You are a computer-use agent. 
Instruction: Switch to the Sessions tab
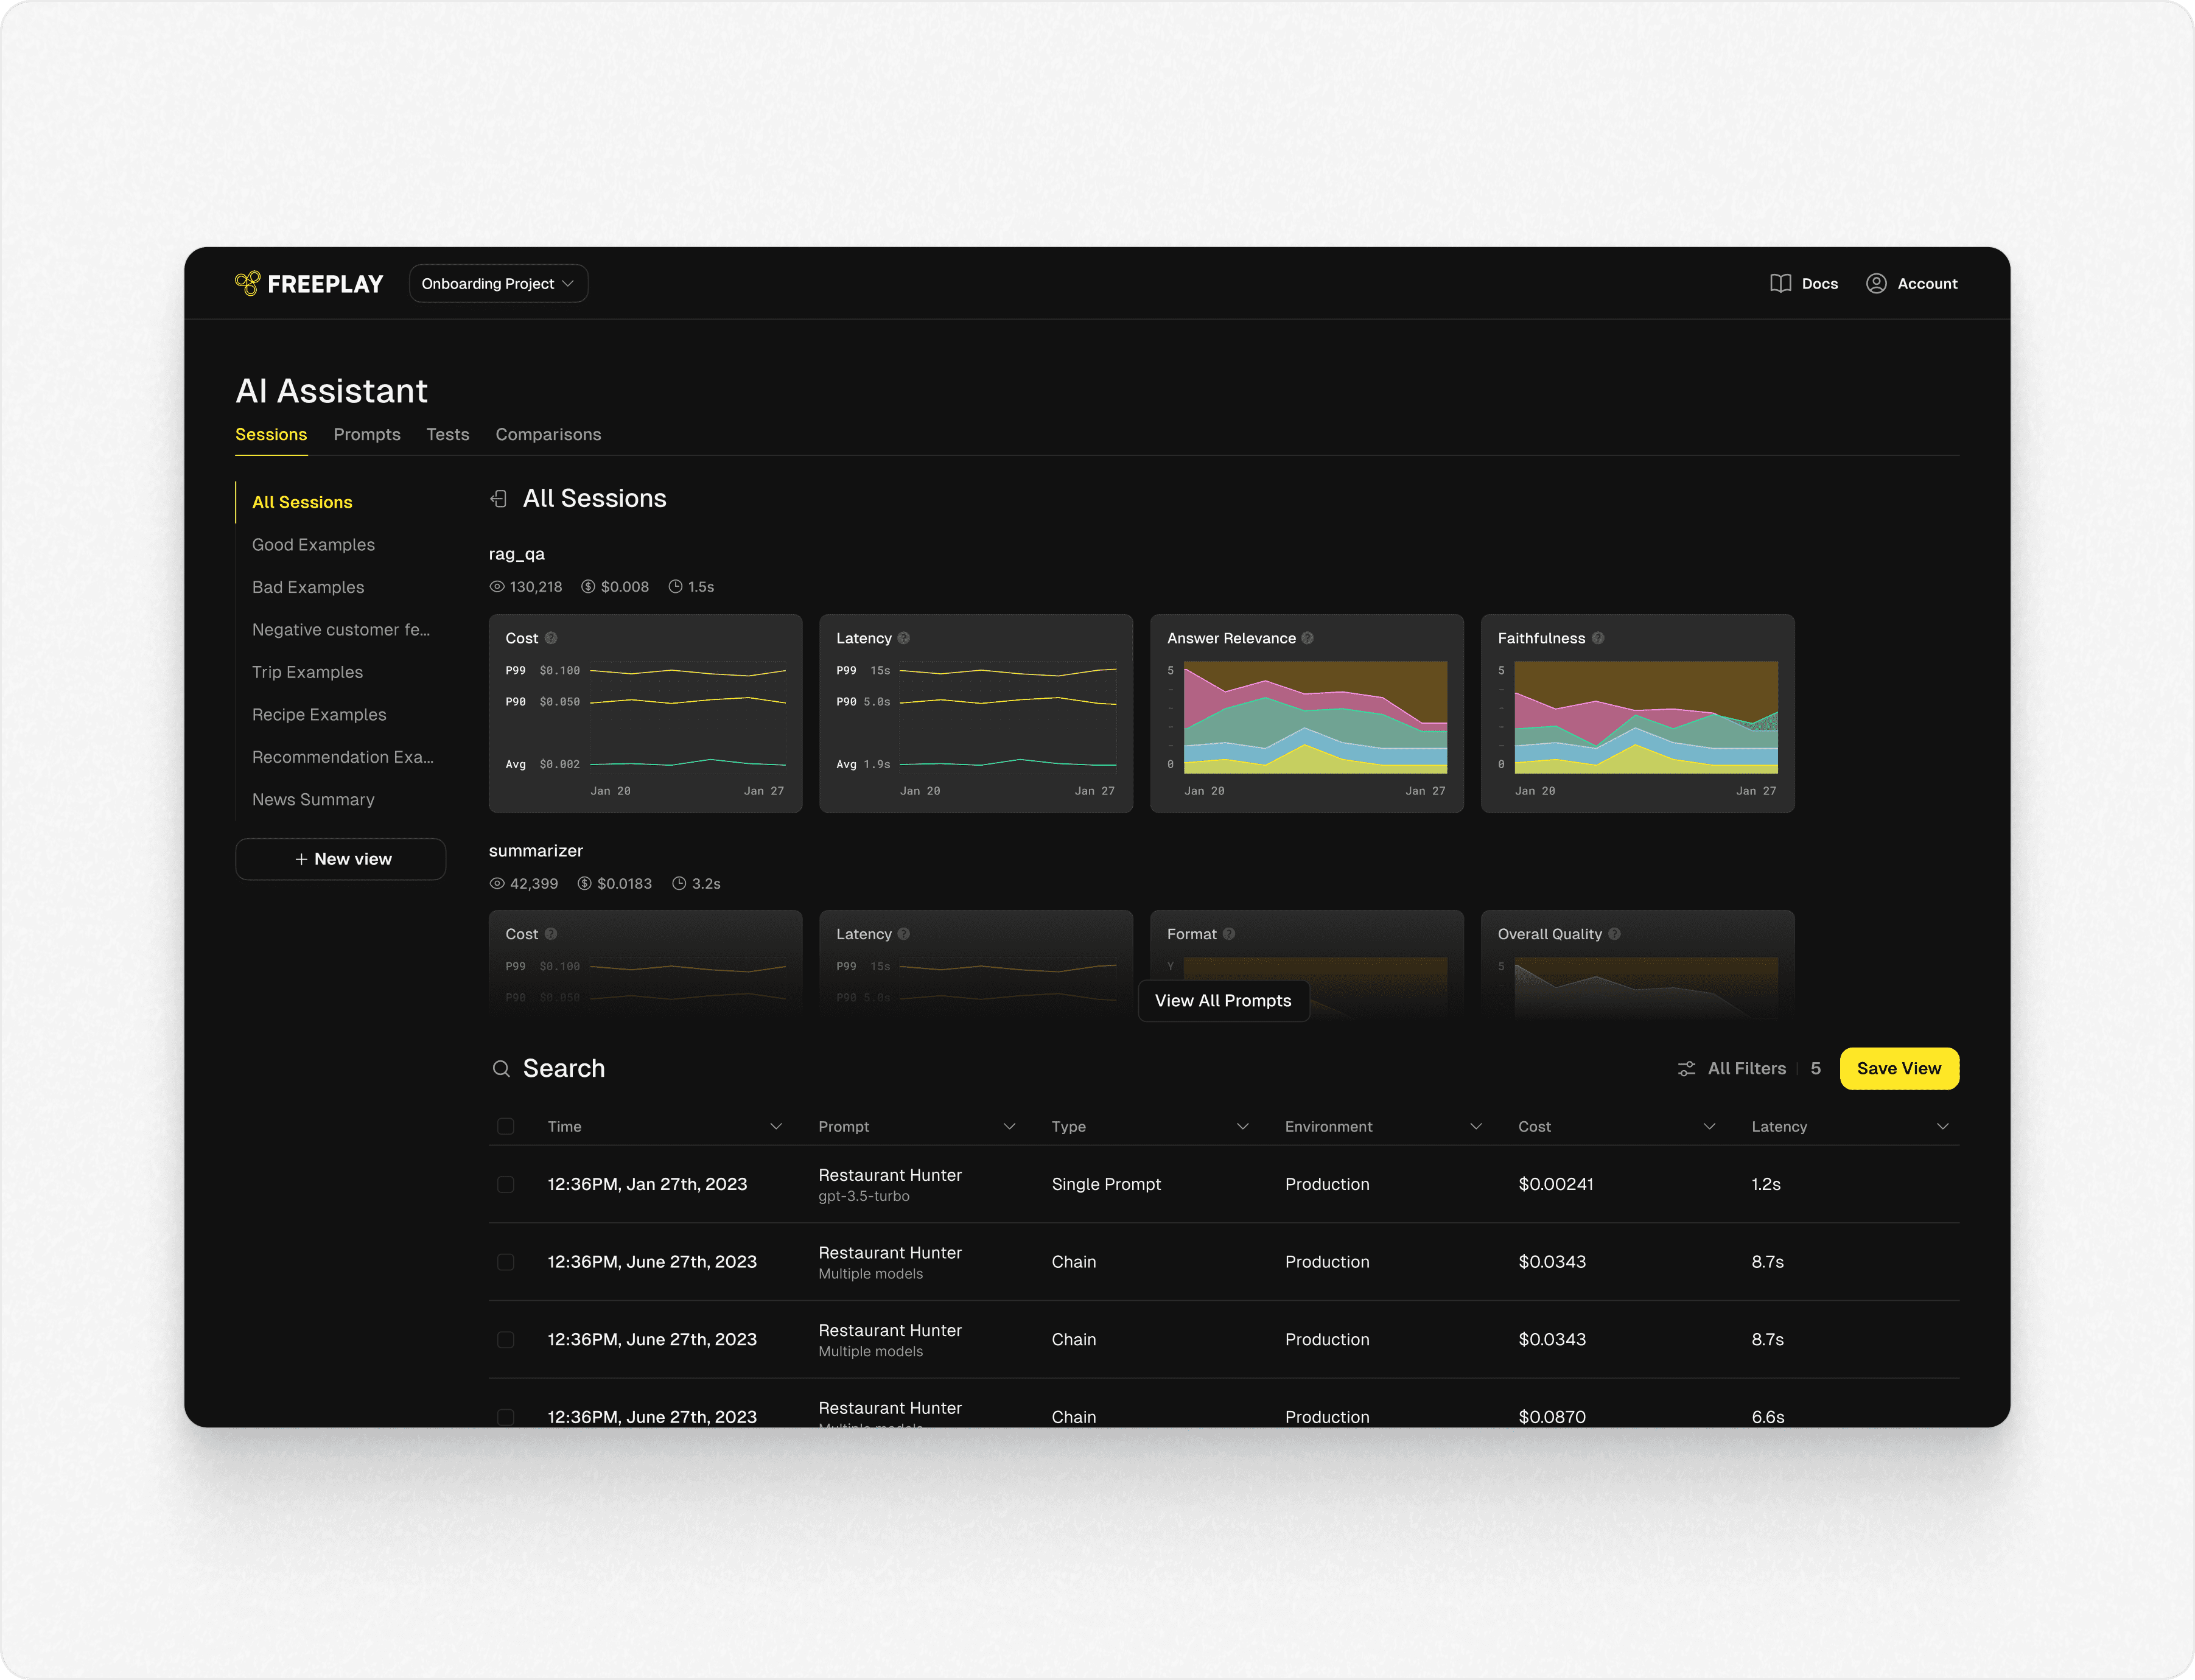(x=271, y=435)
